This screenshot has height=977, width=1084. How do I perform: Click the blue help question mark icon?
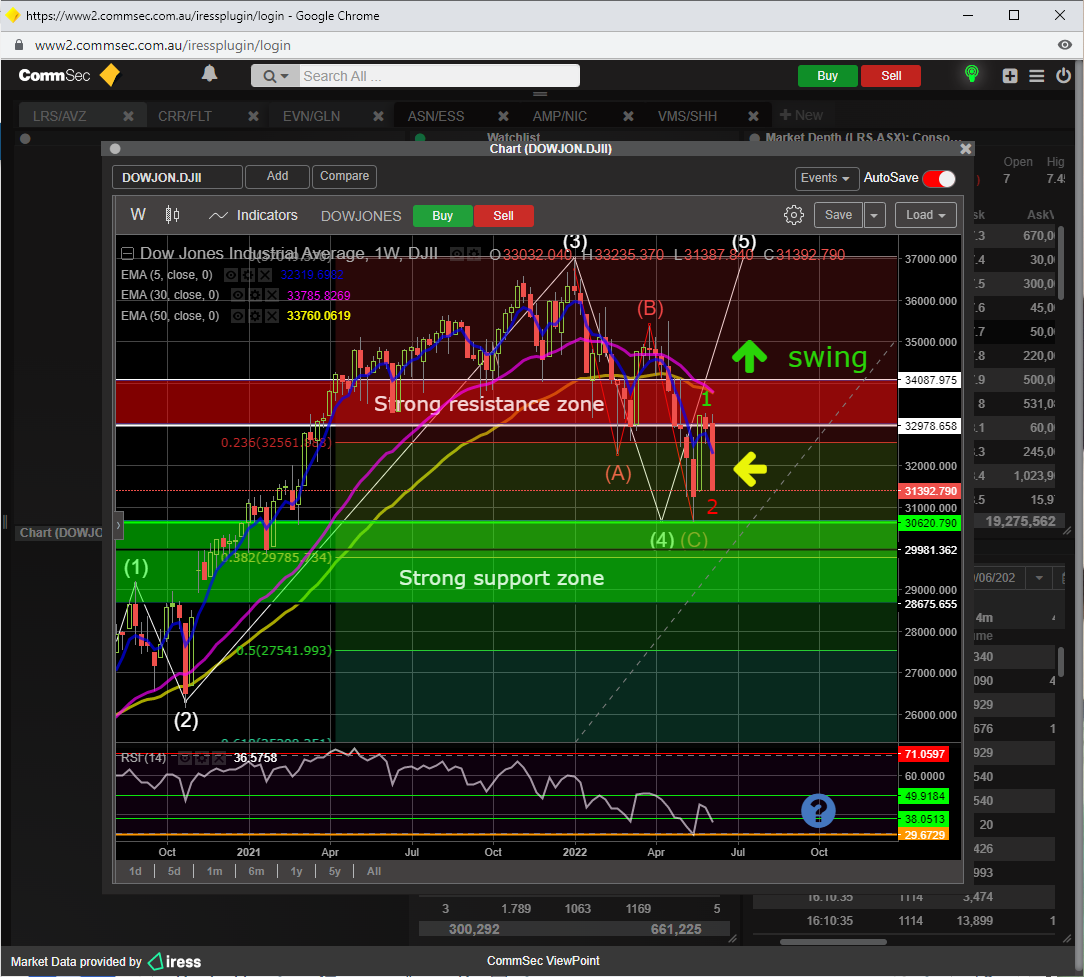point(819,810)
